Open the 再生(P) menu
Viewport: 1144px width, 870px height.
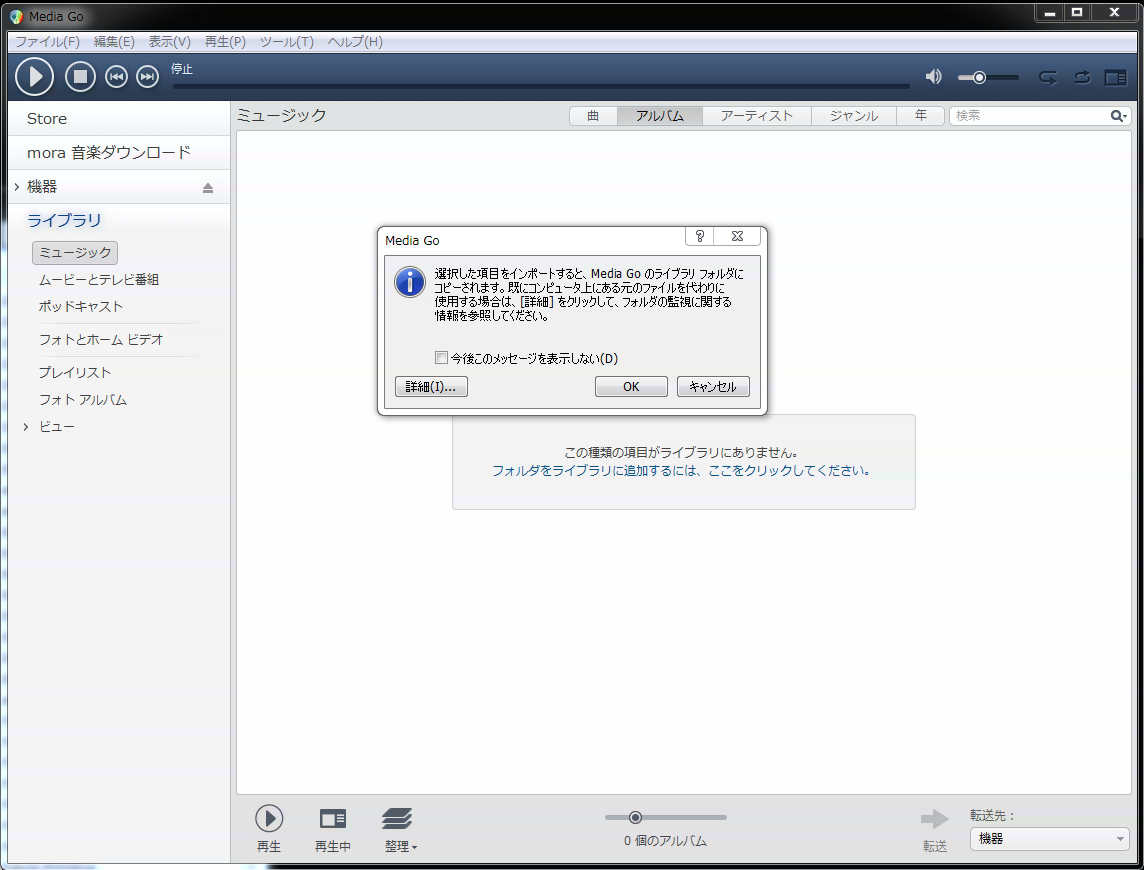(225, 42)
